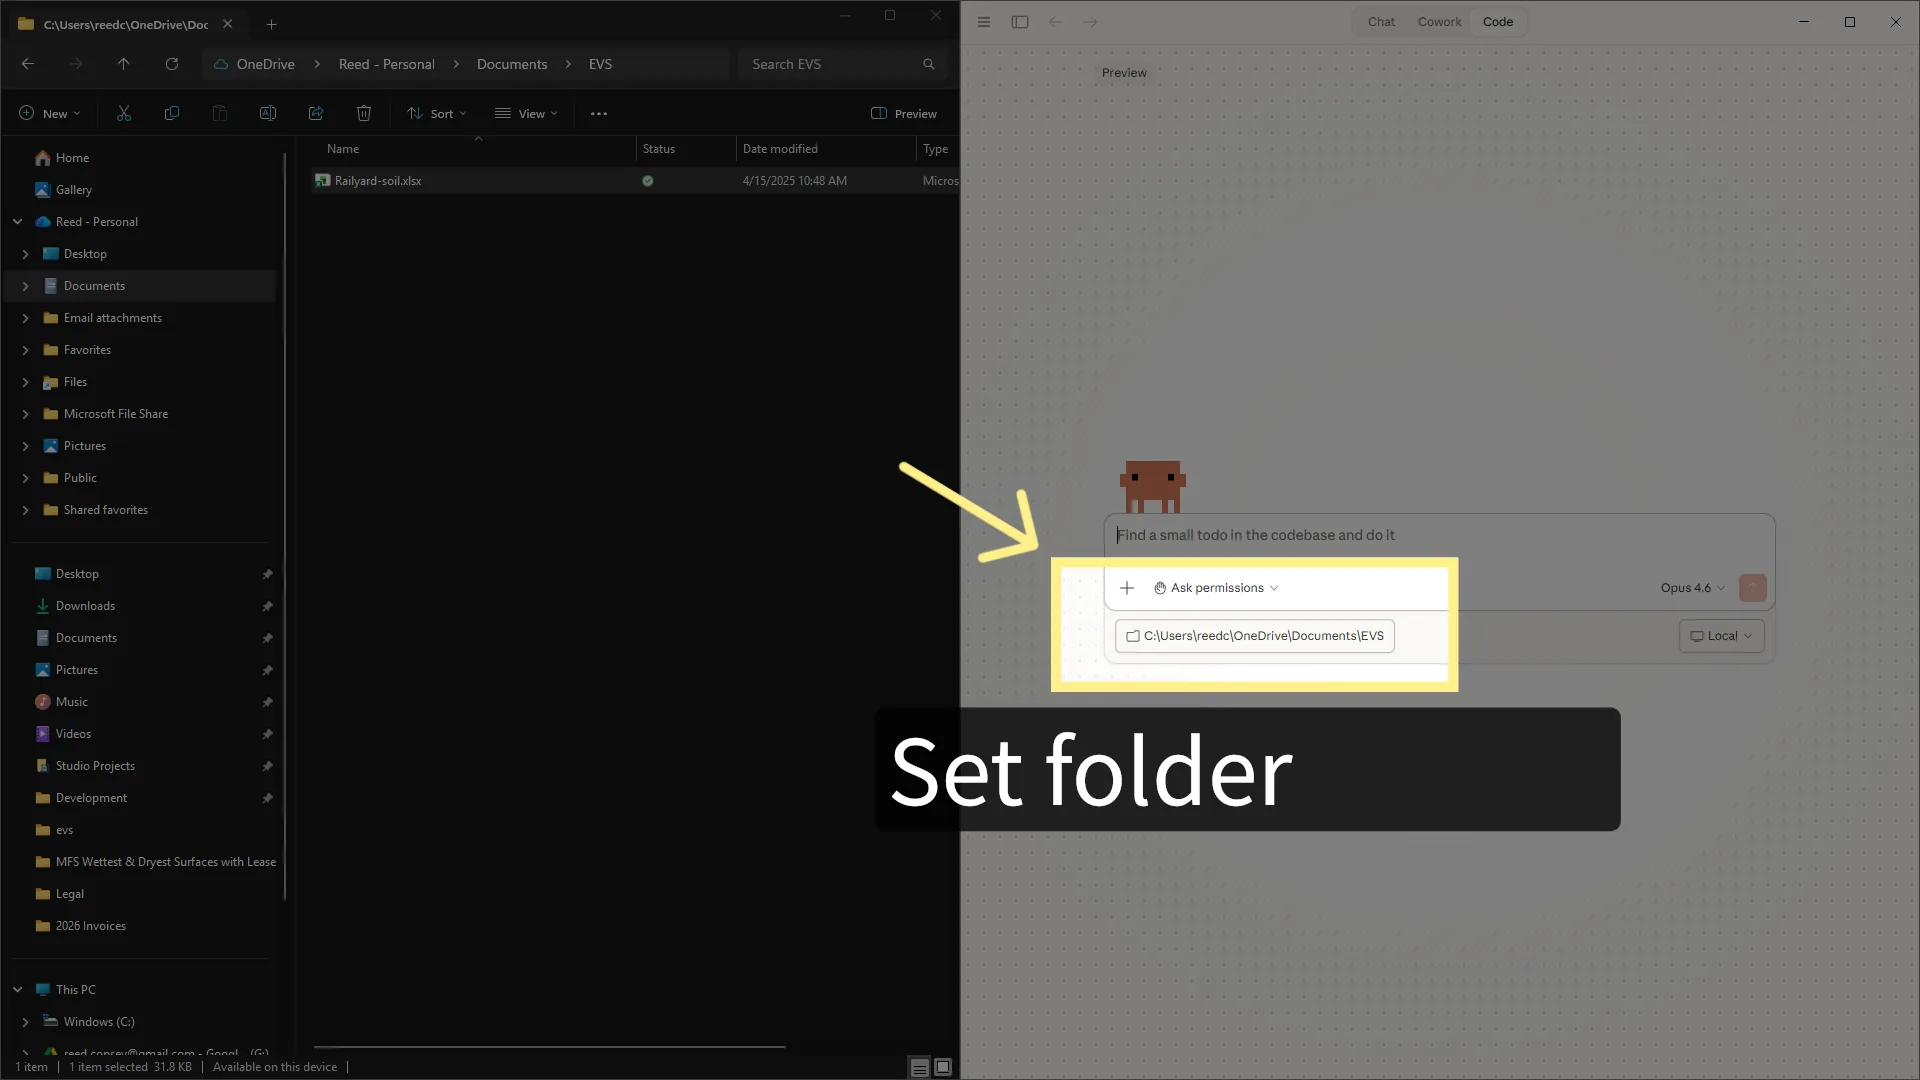Click the Claude prompt input field
The height and width of the screenshot is (1080, 1920).
point(1440,536)
